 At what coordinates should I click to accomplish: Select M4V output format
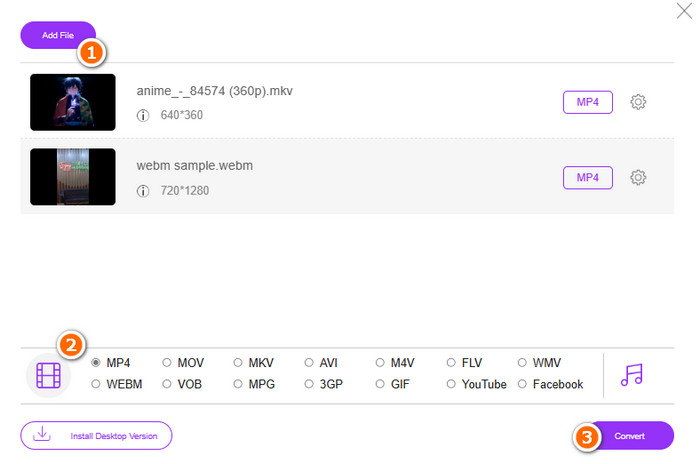click(380, 363)
